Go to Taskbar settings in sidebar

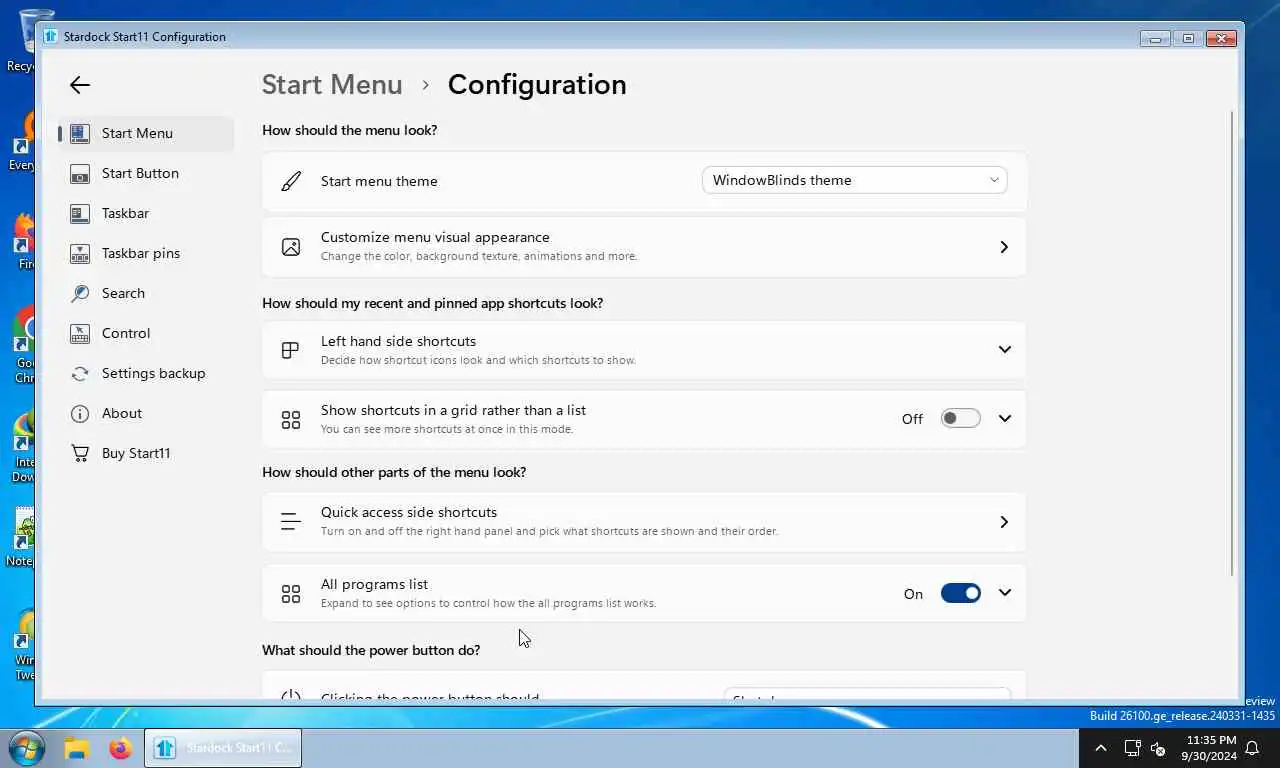tap(147, 213)
